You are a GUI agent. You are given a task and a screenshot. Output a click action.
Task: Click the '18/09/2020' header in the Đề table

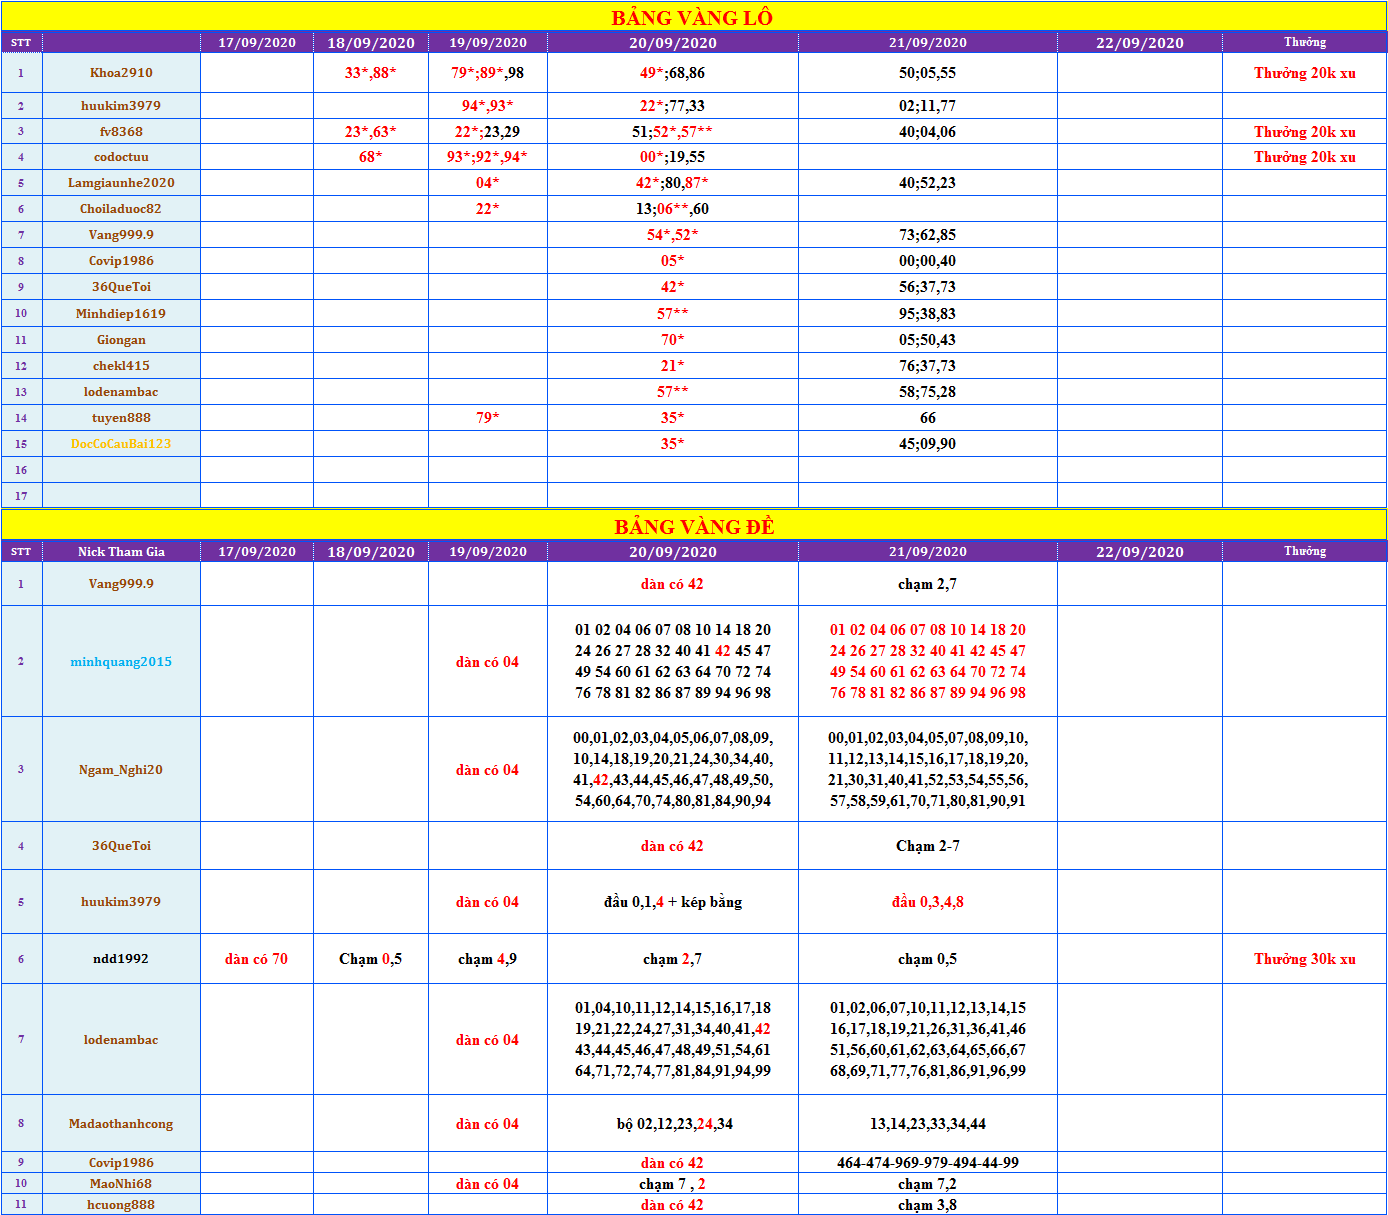pos(371,552)
